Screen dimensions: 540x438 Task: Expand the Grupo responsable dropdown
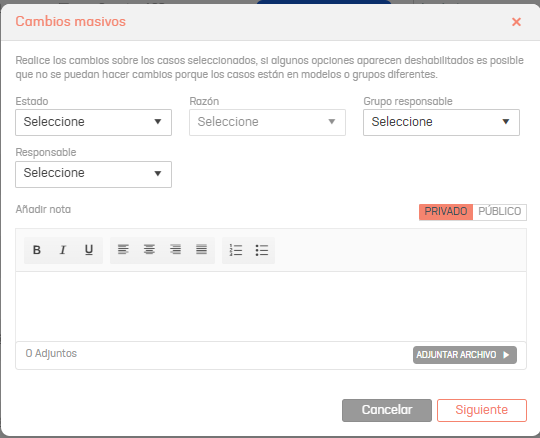pos(441,122)
